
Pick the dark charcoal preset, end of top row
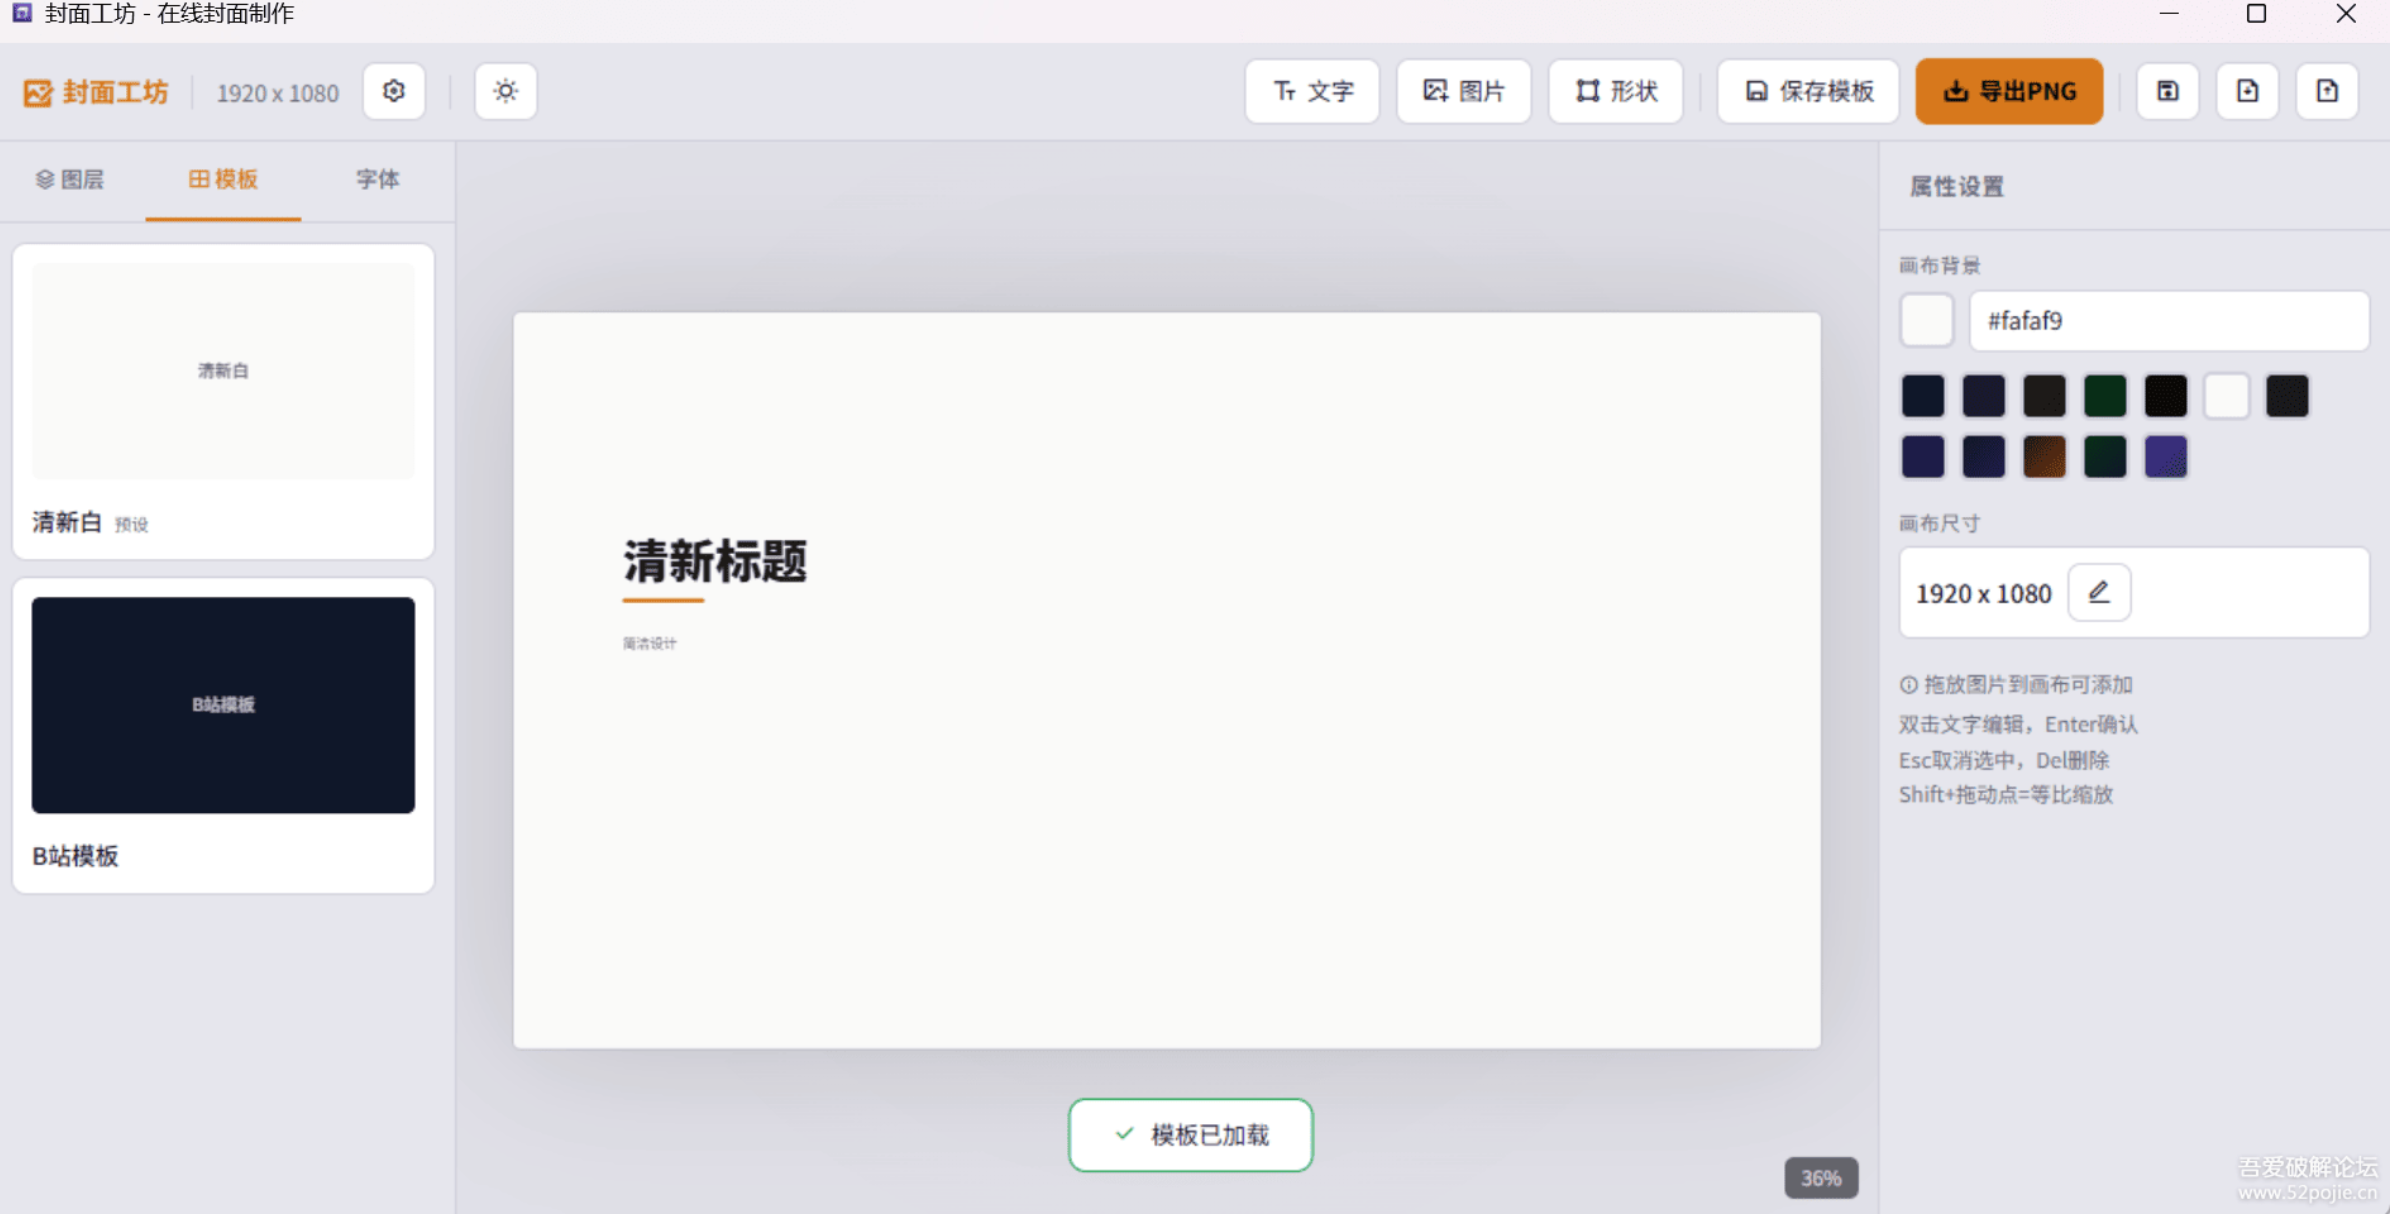click(2287, 397)
